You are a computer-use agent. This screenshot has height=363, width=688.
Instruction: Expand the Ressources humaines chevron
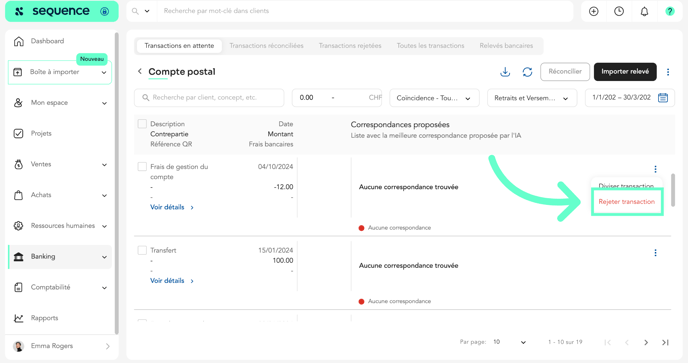[x=104, y=226]
